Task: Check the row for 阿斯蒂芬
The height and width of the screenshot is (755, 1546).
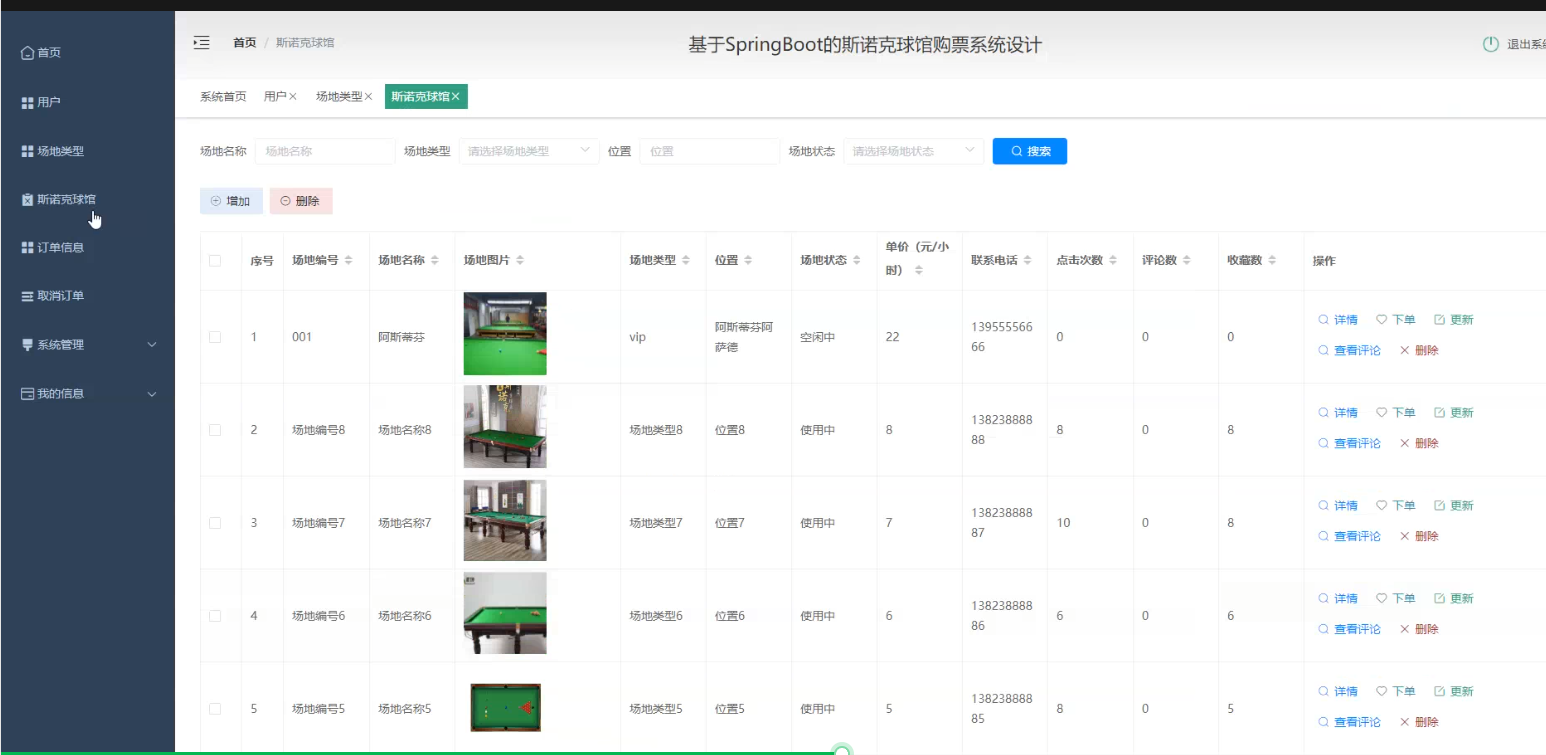Action: 215,337
